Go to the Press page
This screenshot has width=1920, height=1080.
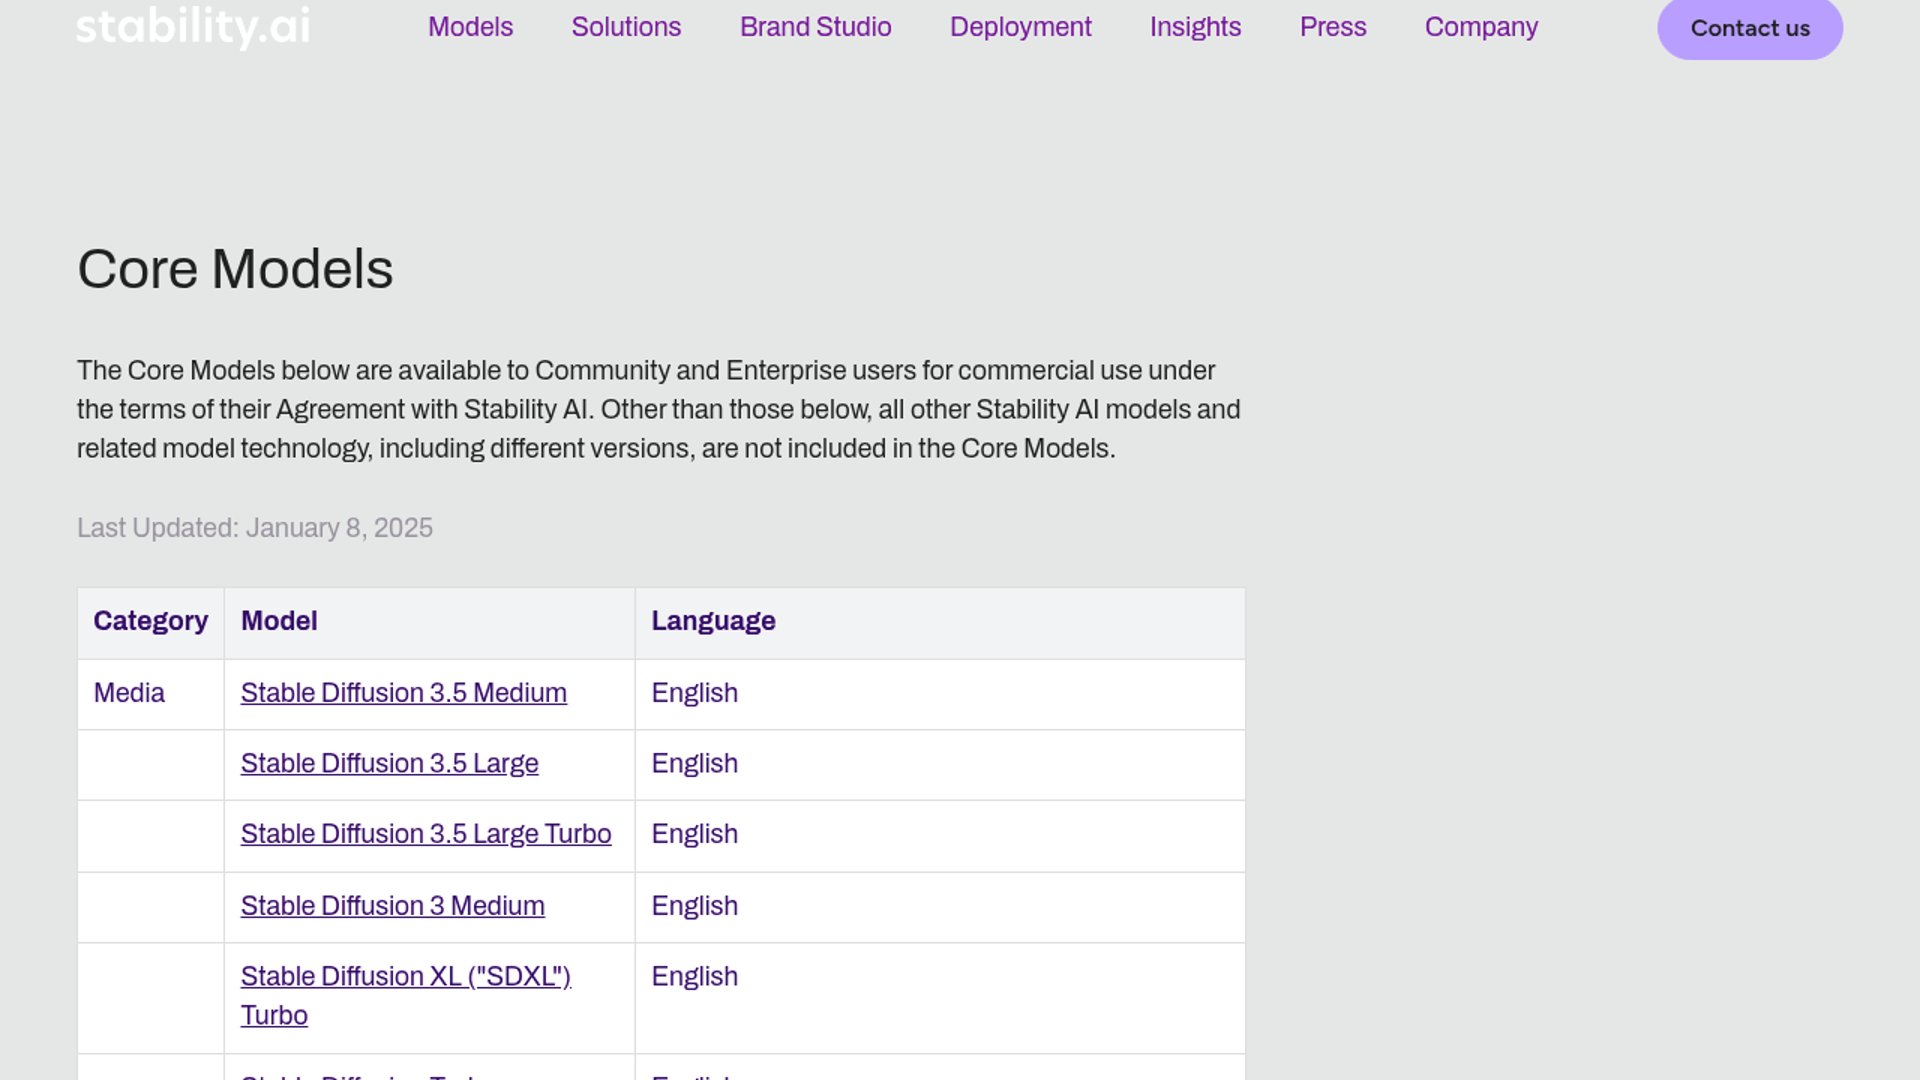click(1332, 27)
